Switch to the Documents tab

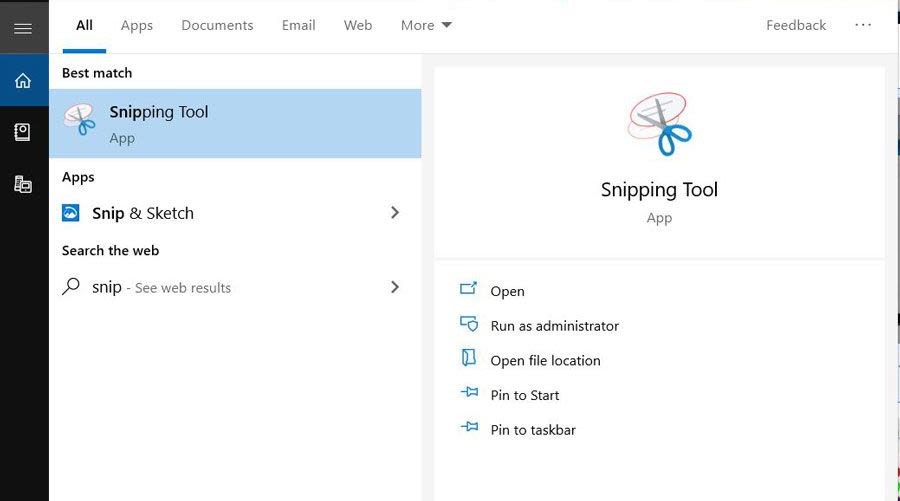click(217, 25)
